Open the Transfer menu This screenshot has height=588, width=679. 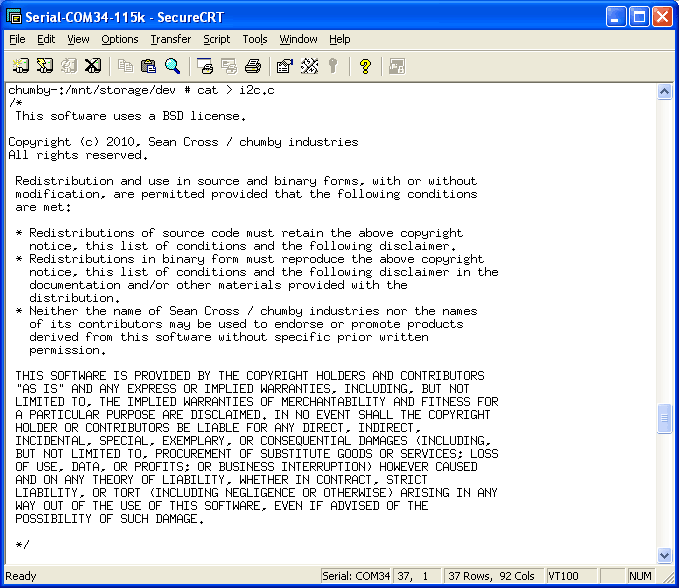coord(170,39)
